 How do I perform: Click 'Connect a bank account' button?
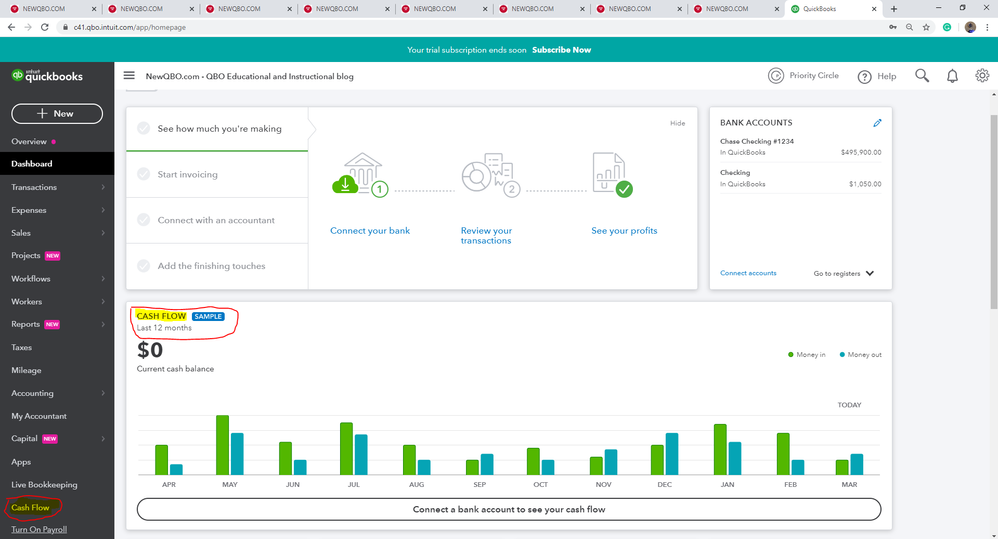coord(509,509)
